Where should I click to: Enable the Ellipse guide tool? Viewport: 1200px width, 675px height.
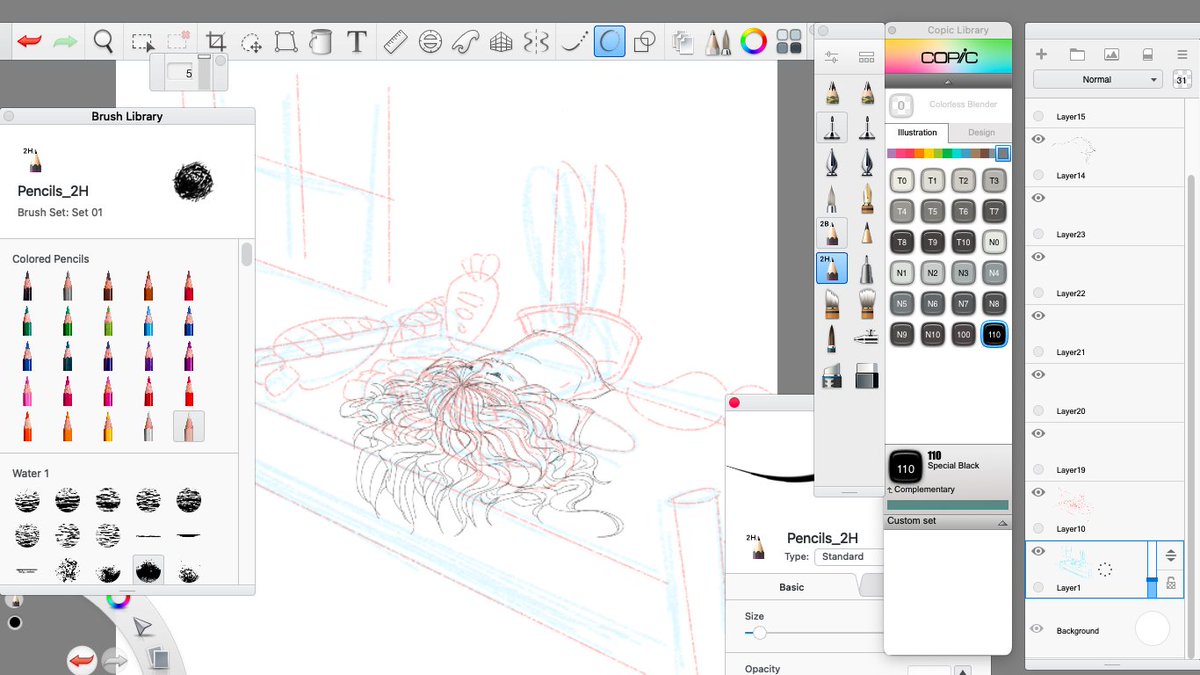pos(430,41)
